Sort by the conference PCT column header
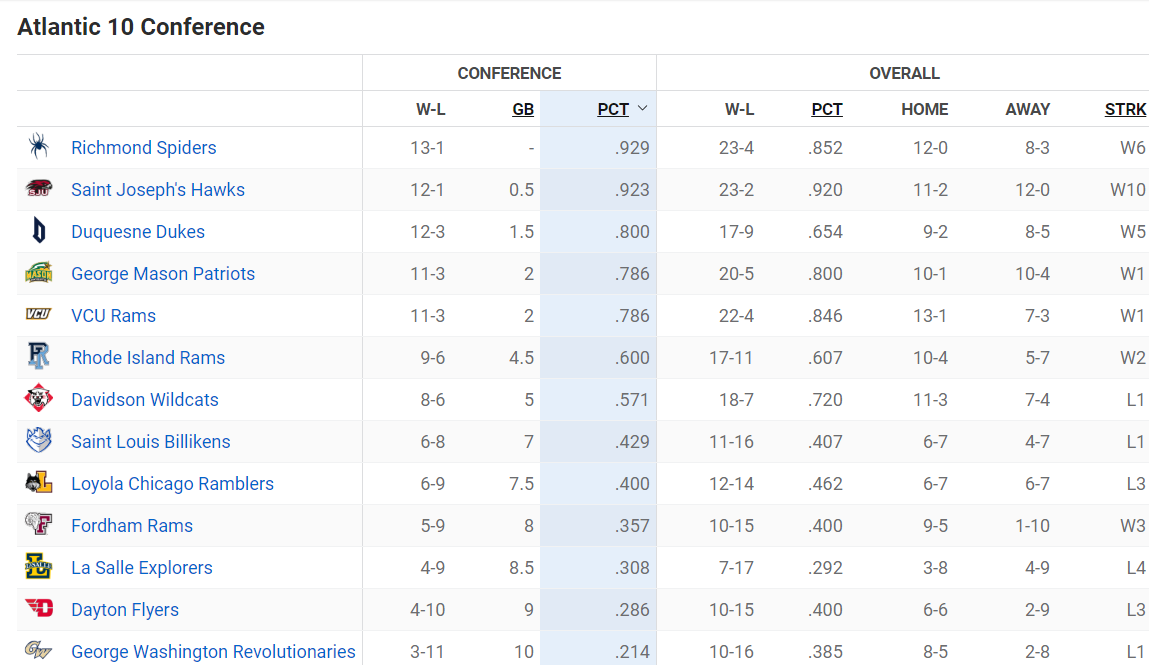 613,109
